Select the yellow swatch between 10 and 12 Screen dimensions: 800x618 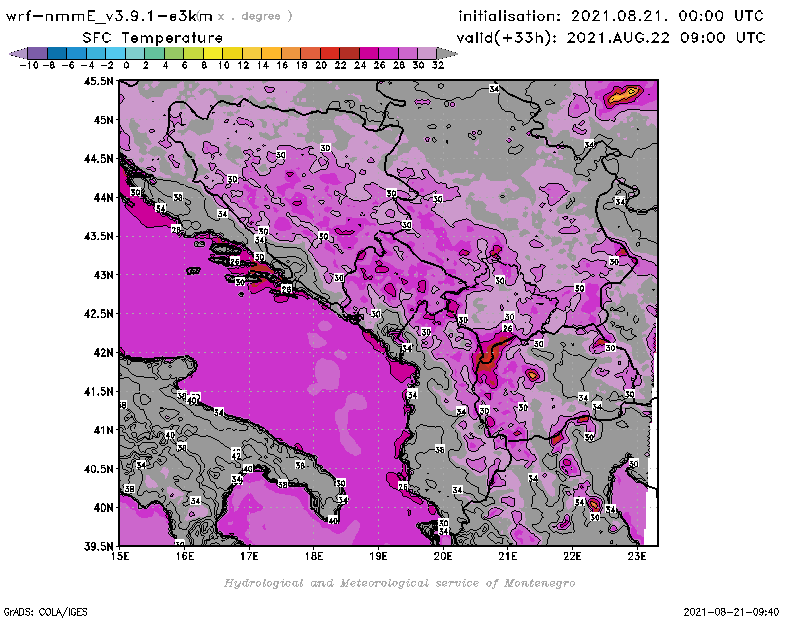tap(232, 52)
